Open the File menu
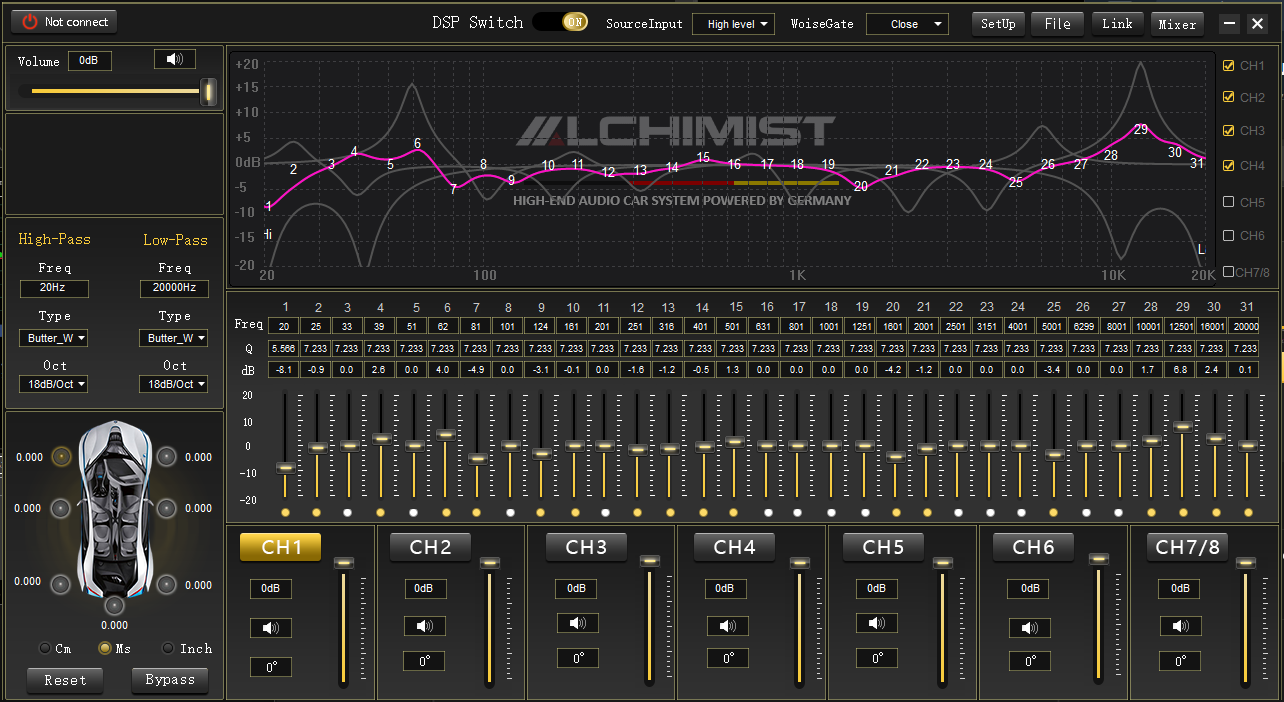The image size is (1284, 702). point(1057,23)
